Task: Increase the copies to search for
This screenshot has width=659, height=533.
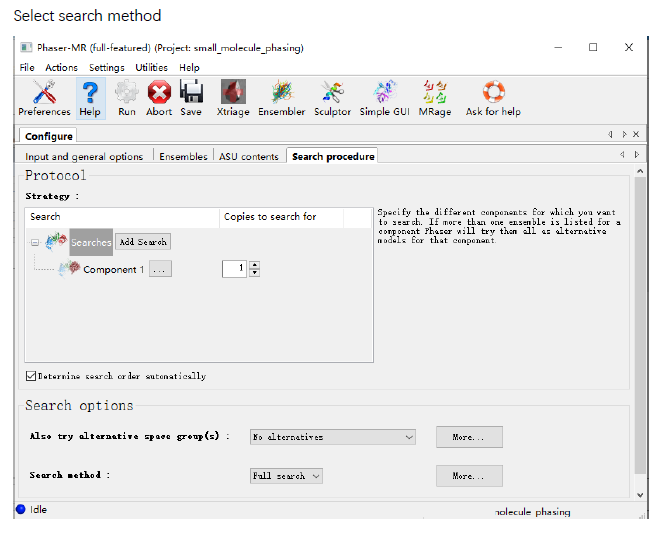Action: pyautogui.click(x=254, y=265)
